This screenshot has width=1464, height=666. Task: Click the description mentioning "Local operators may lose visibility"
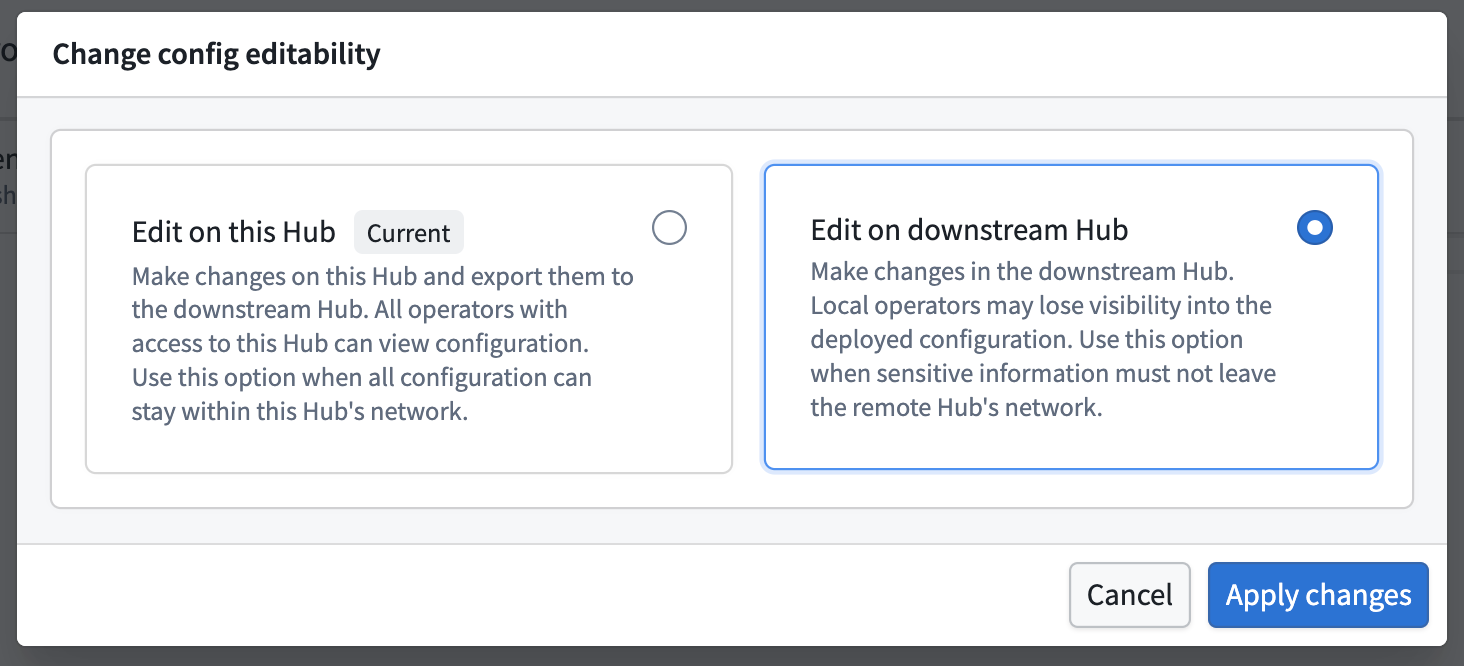point(1043,339)
